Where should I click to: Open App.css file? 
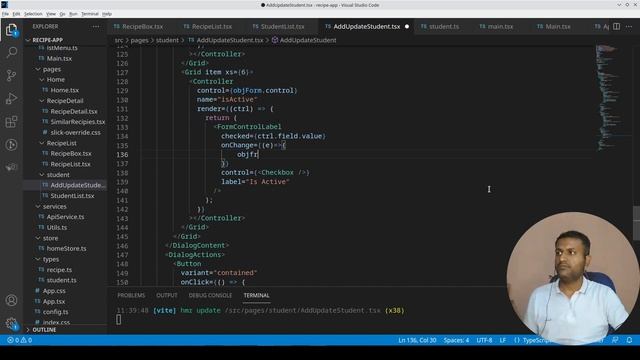54,291
